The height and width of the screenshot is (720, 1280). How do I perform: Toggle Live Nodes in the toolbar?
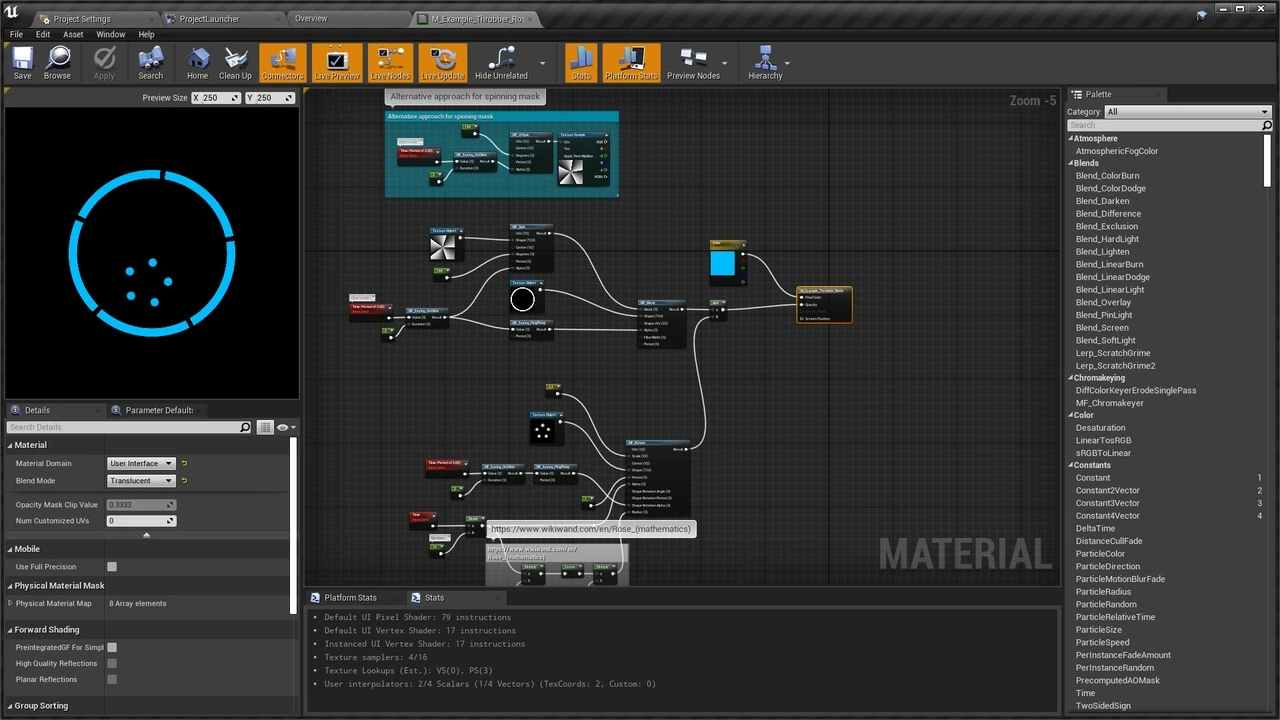tap(390, 62)
